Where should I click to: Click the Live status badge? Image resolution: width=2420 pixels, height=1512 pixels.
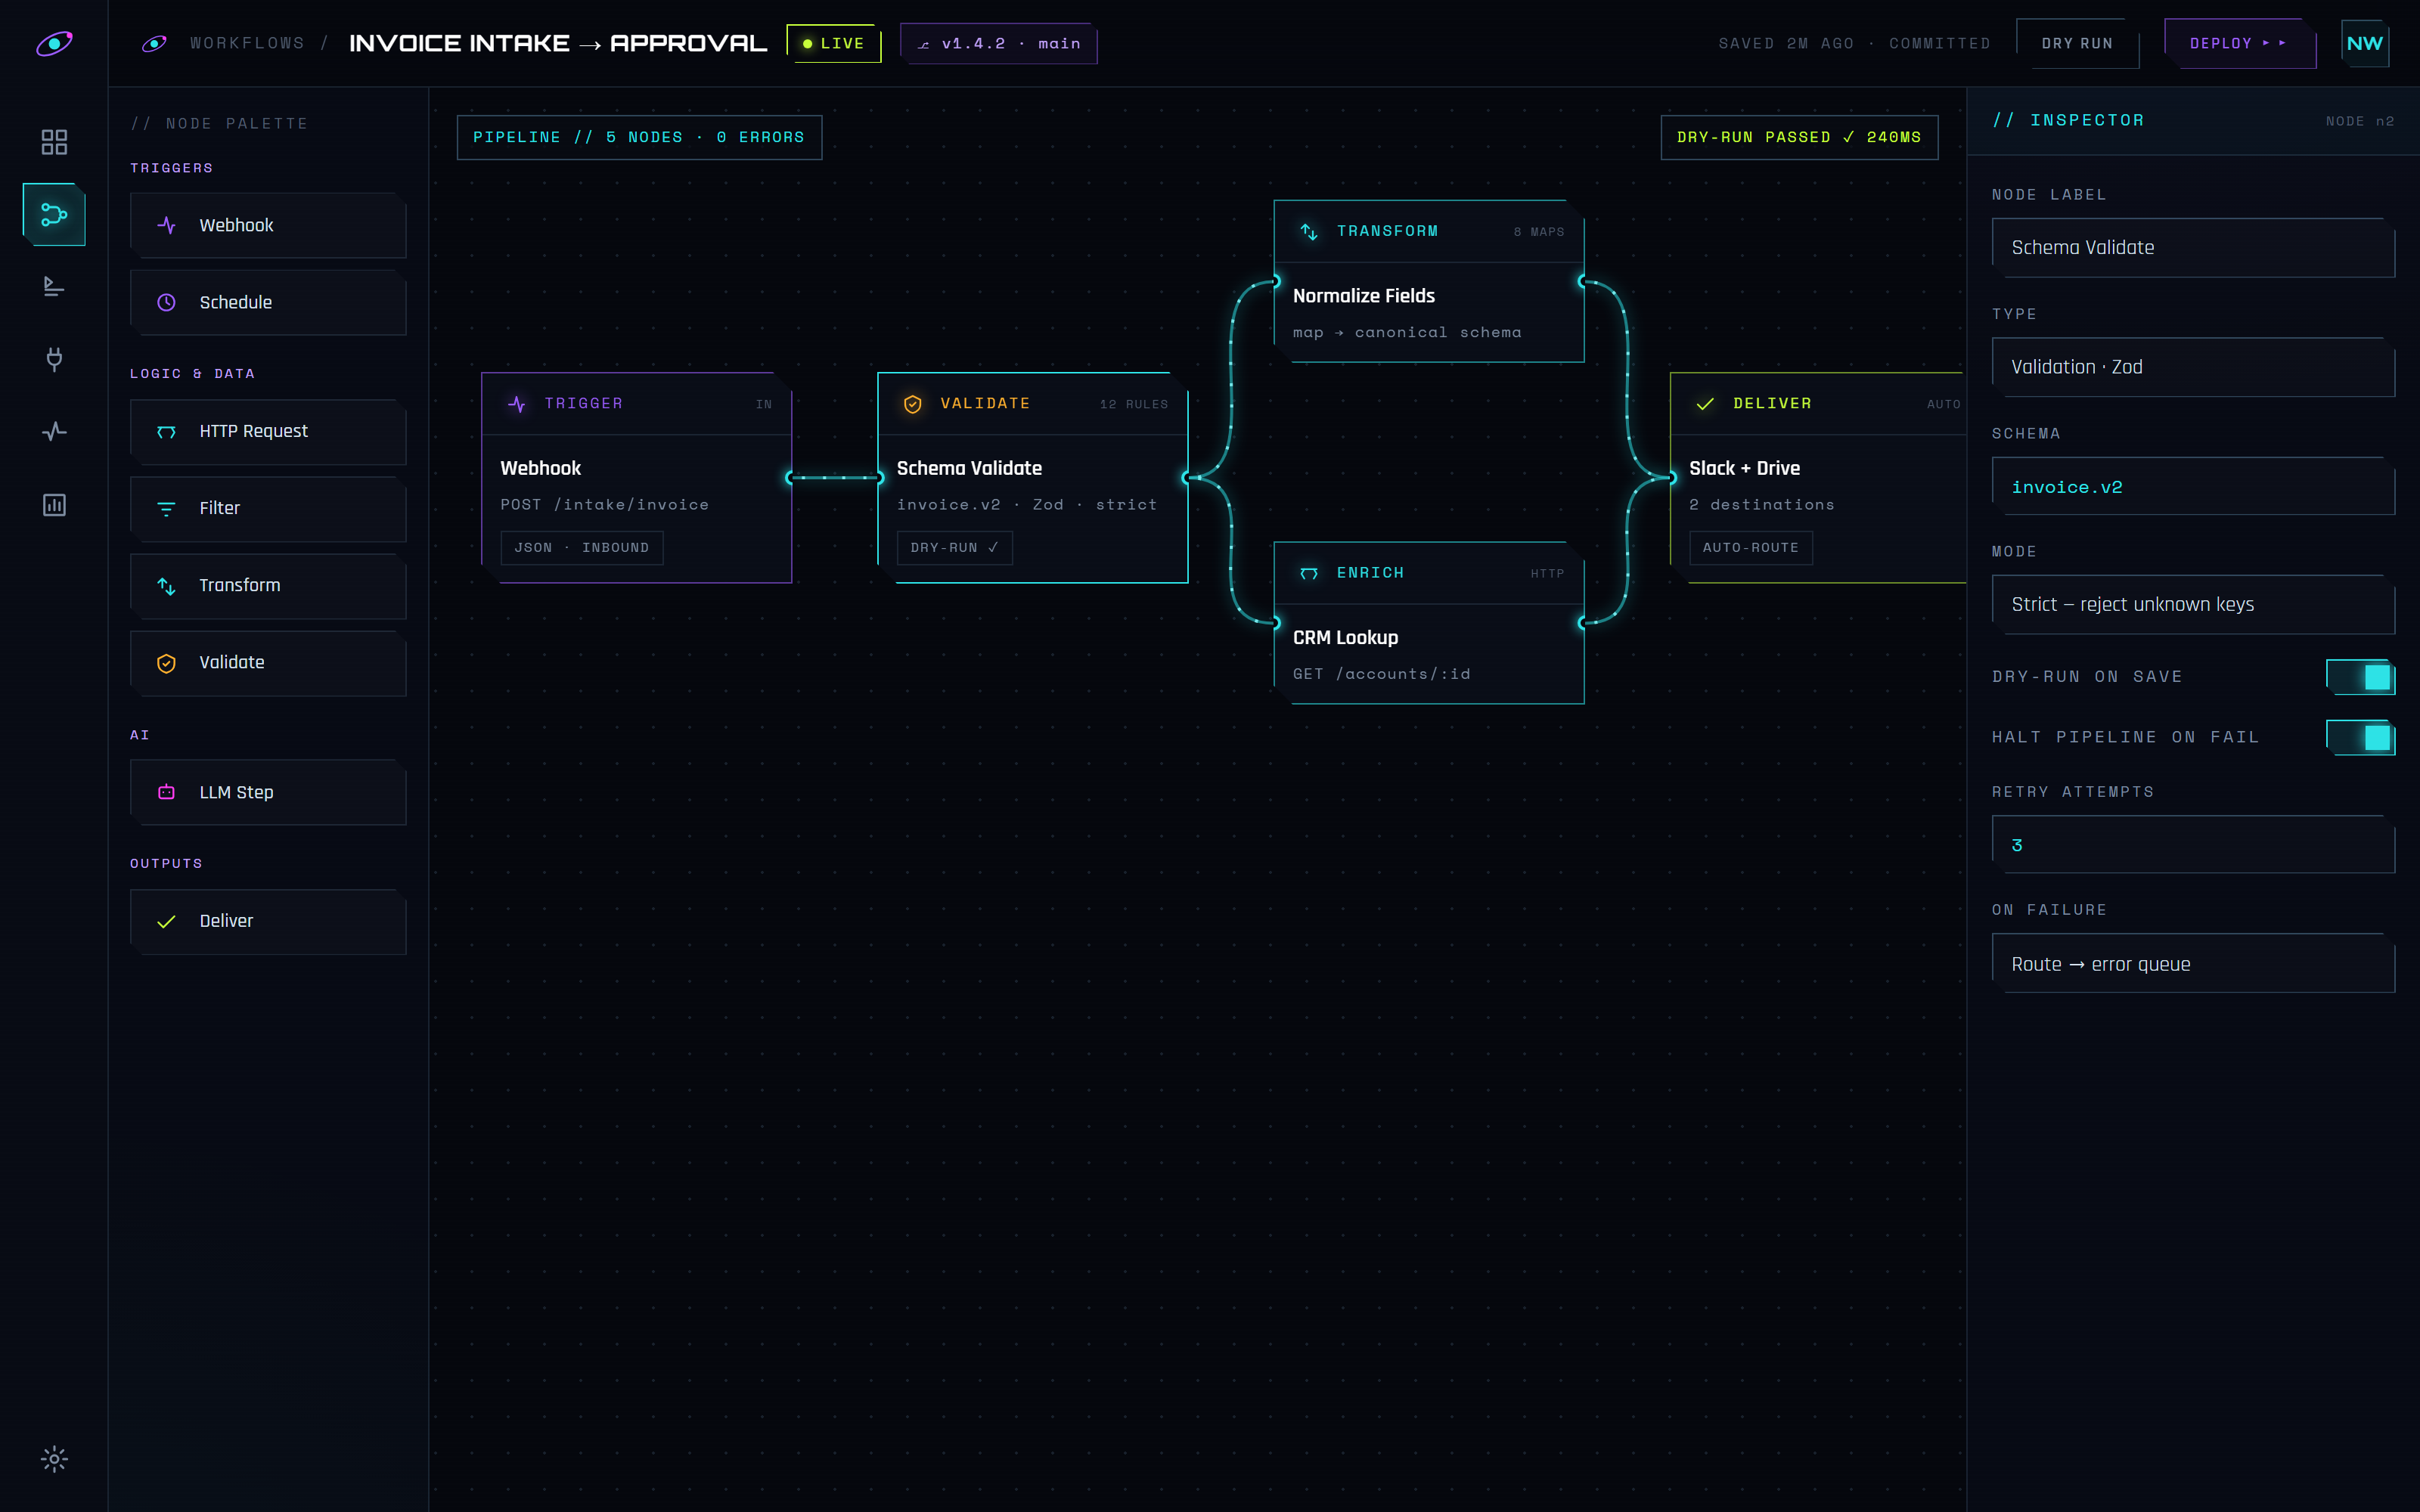833,44
